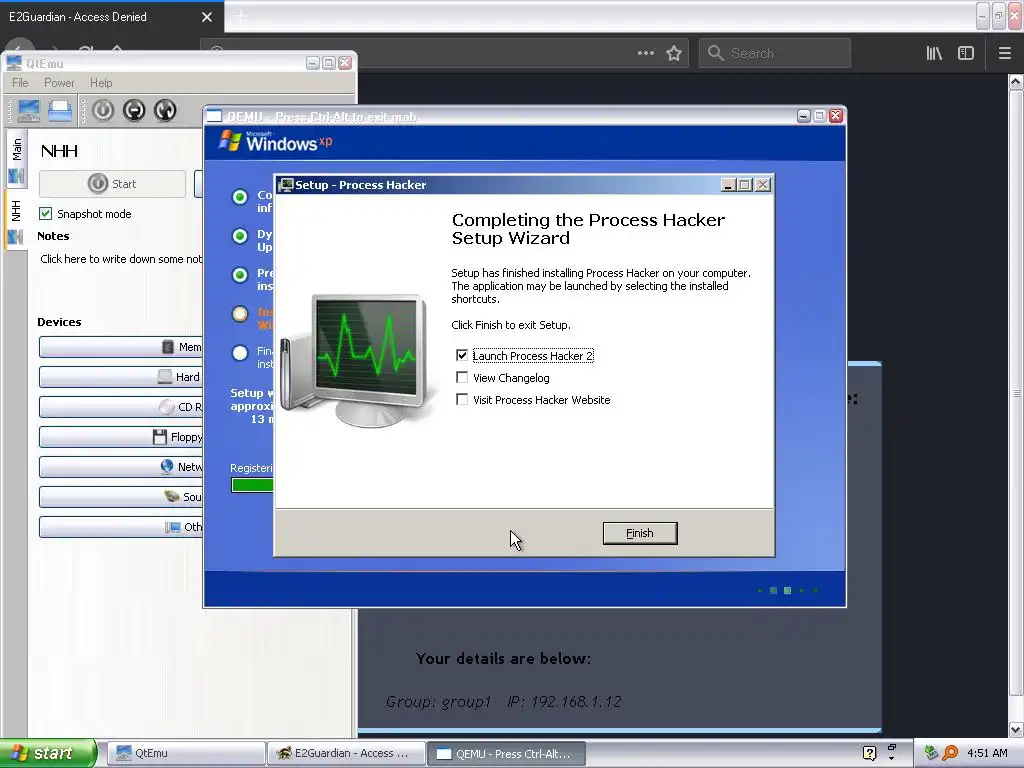Click the QEMU window title bar icon
The width and height of the screenshot is (1024, 768).
[x=214, y=116]
